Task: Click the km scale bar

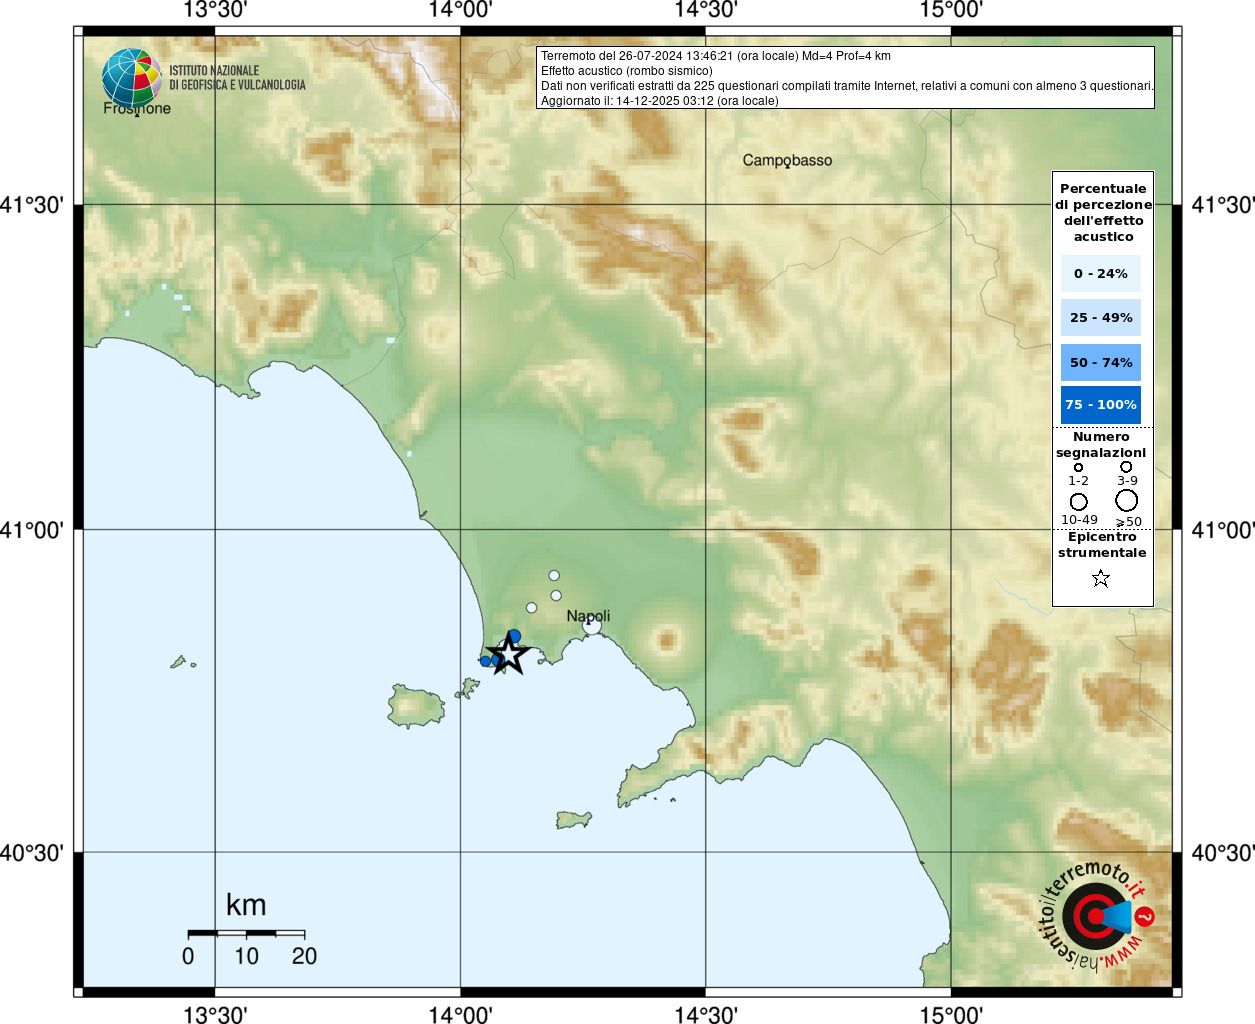Action: [246, 933]
